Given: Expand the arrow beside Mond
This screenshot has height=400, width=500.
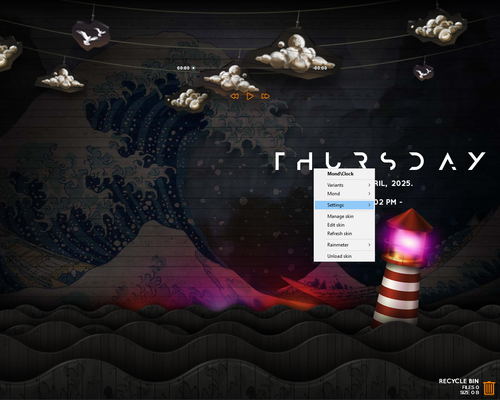Looking at the screenshot, I should [x=369, y=194].
